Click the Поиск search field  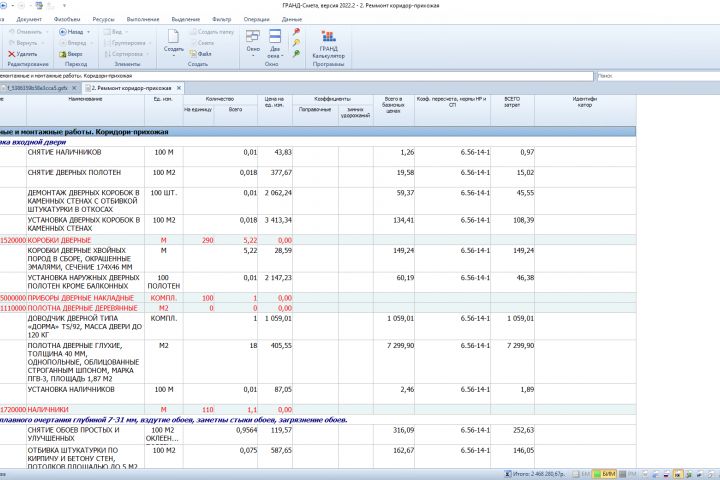[658, 76]
